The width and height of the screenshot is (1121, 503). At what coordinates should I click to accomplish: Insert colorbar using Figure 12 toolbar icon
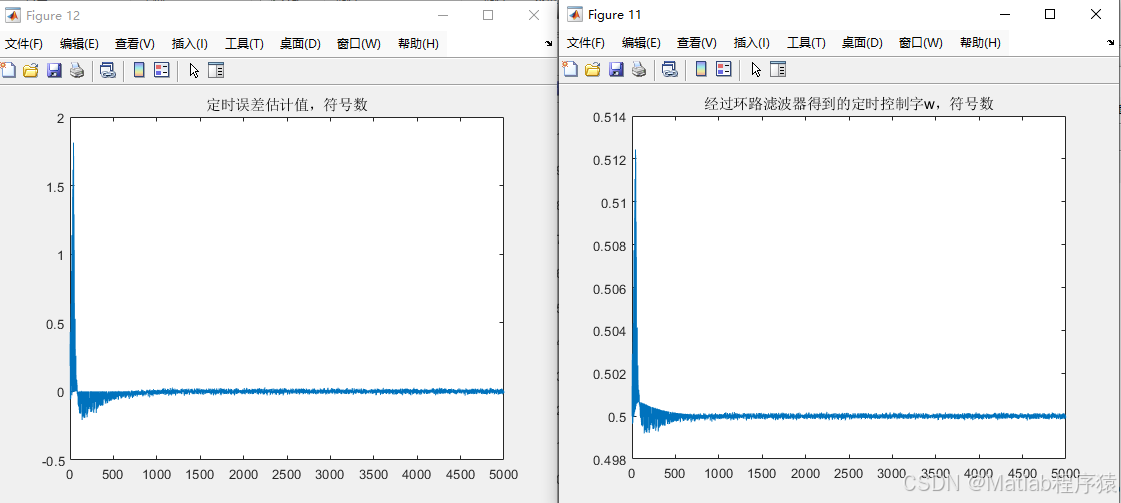[139, 70]
